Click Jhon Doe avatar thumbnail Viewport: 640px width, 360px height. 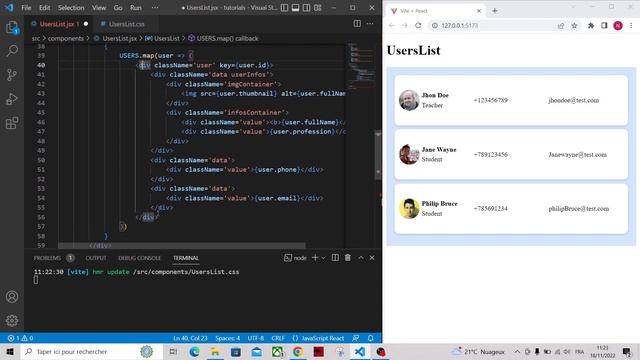(x=409, y=100)
